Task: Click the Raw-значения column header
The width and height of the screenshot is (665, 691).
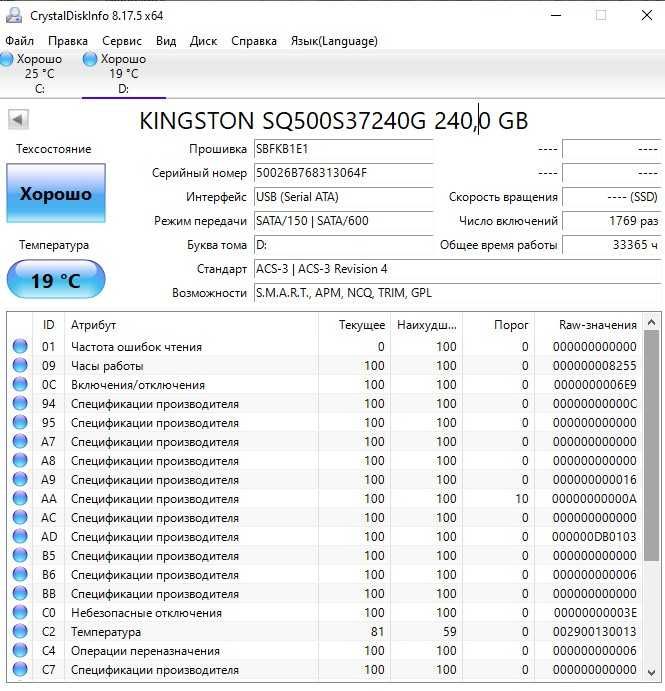Action: pyautogui.click(x=589, y=325)
